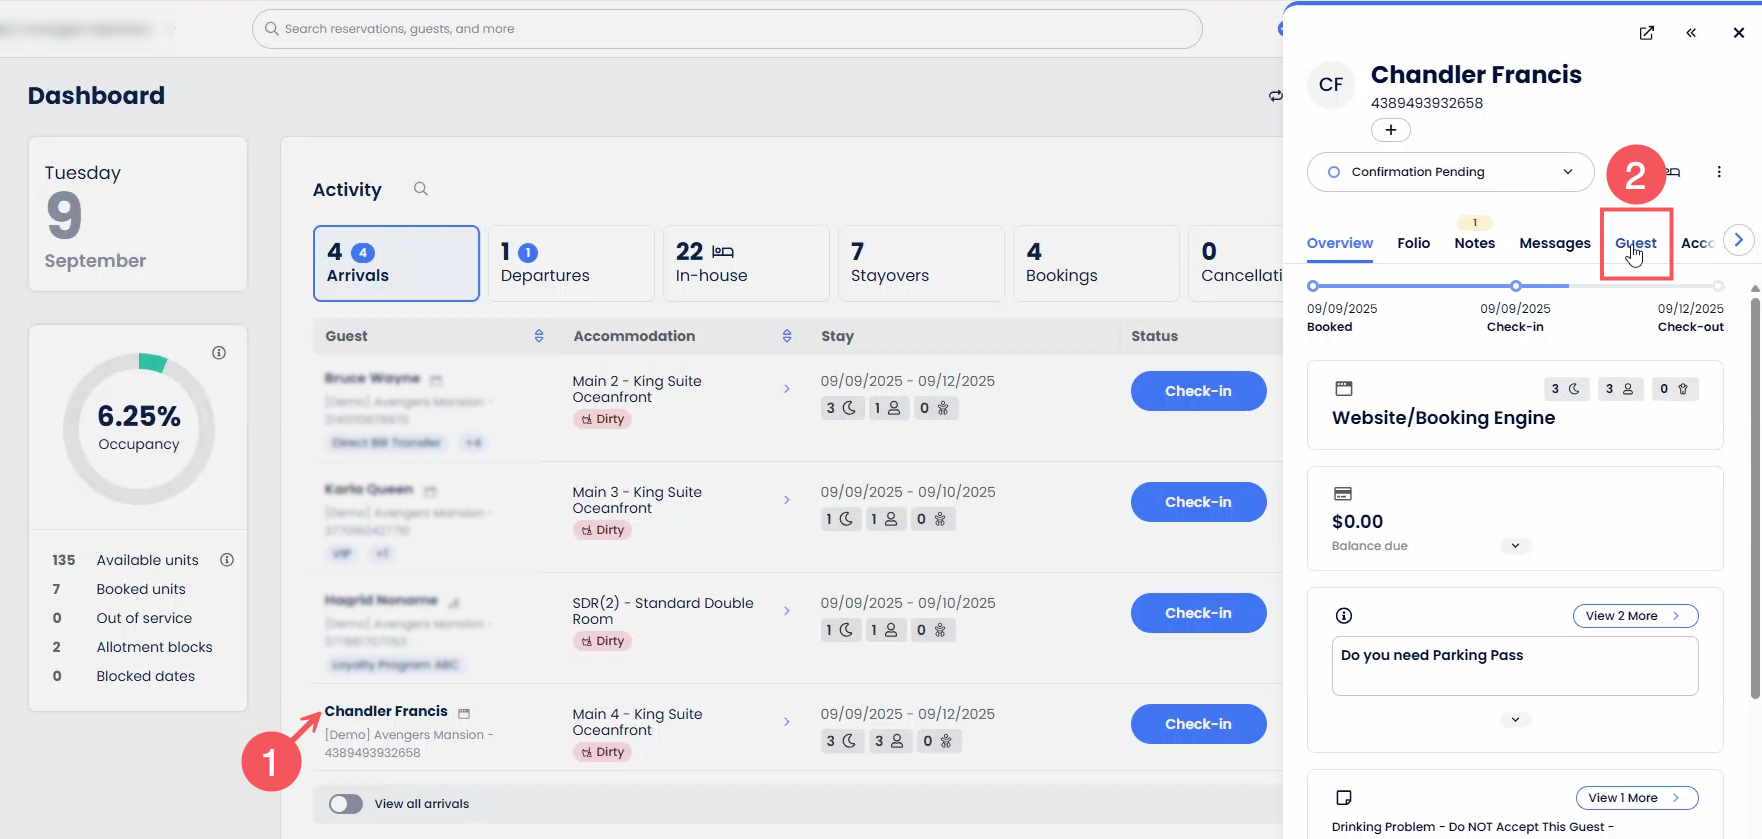1762x839 pixels.
Task: Toggle View all arrivals switch
Action: pyautogui.click(x=346, y=804)
